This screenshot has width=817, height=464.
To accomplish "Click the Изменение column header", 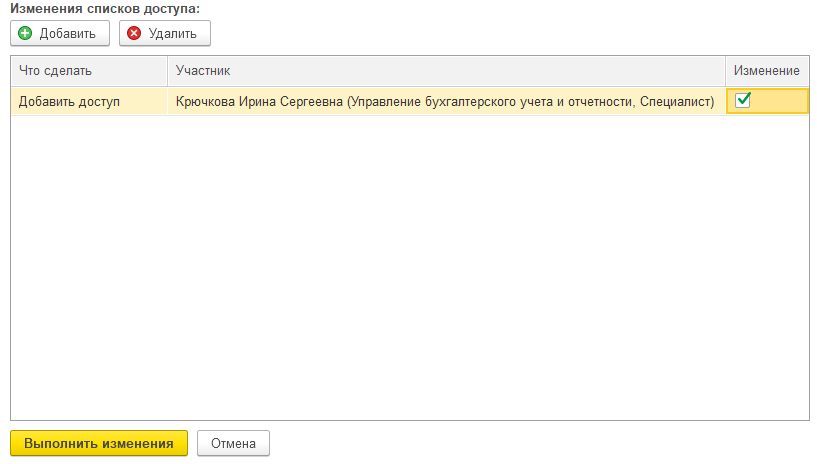I will (x=766, y=71).
